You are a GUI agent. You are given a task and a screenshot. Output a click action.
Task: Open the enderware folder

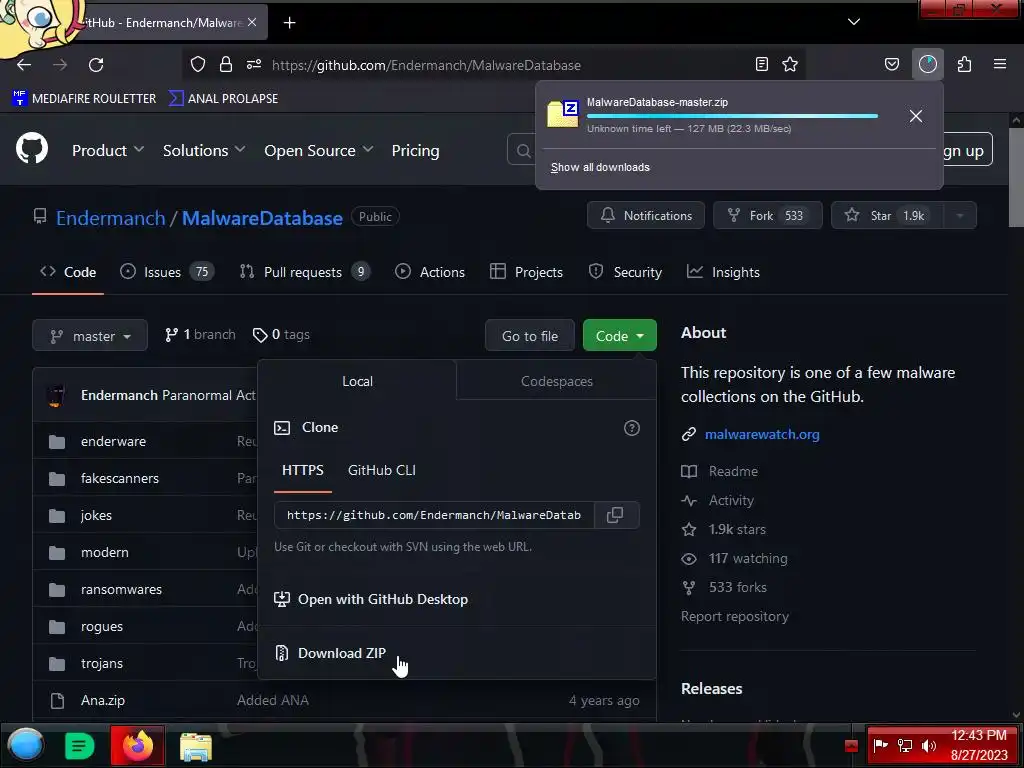coord(113,441)
